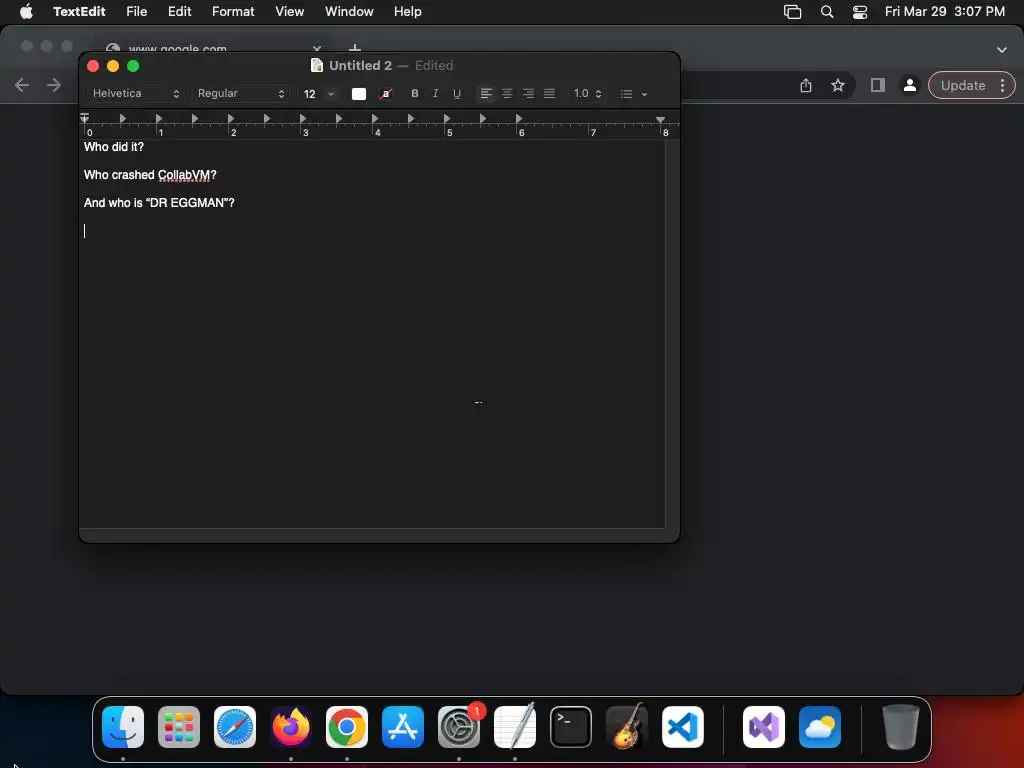1024x768 pixels.
Task: Click the Stage Manager windows icon in menu bar
Action: click(792, 12)
